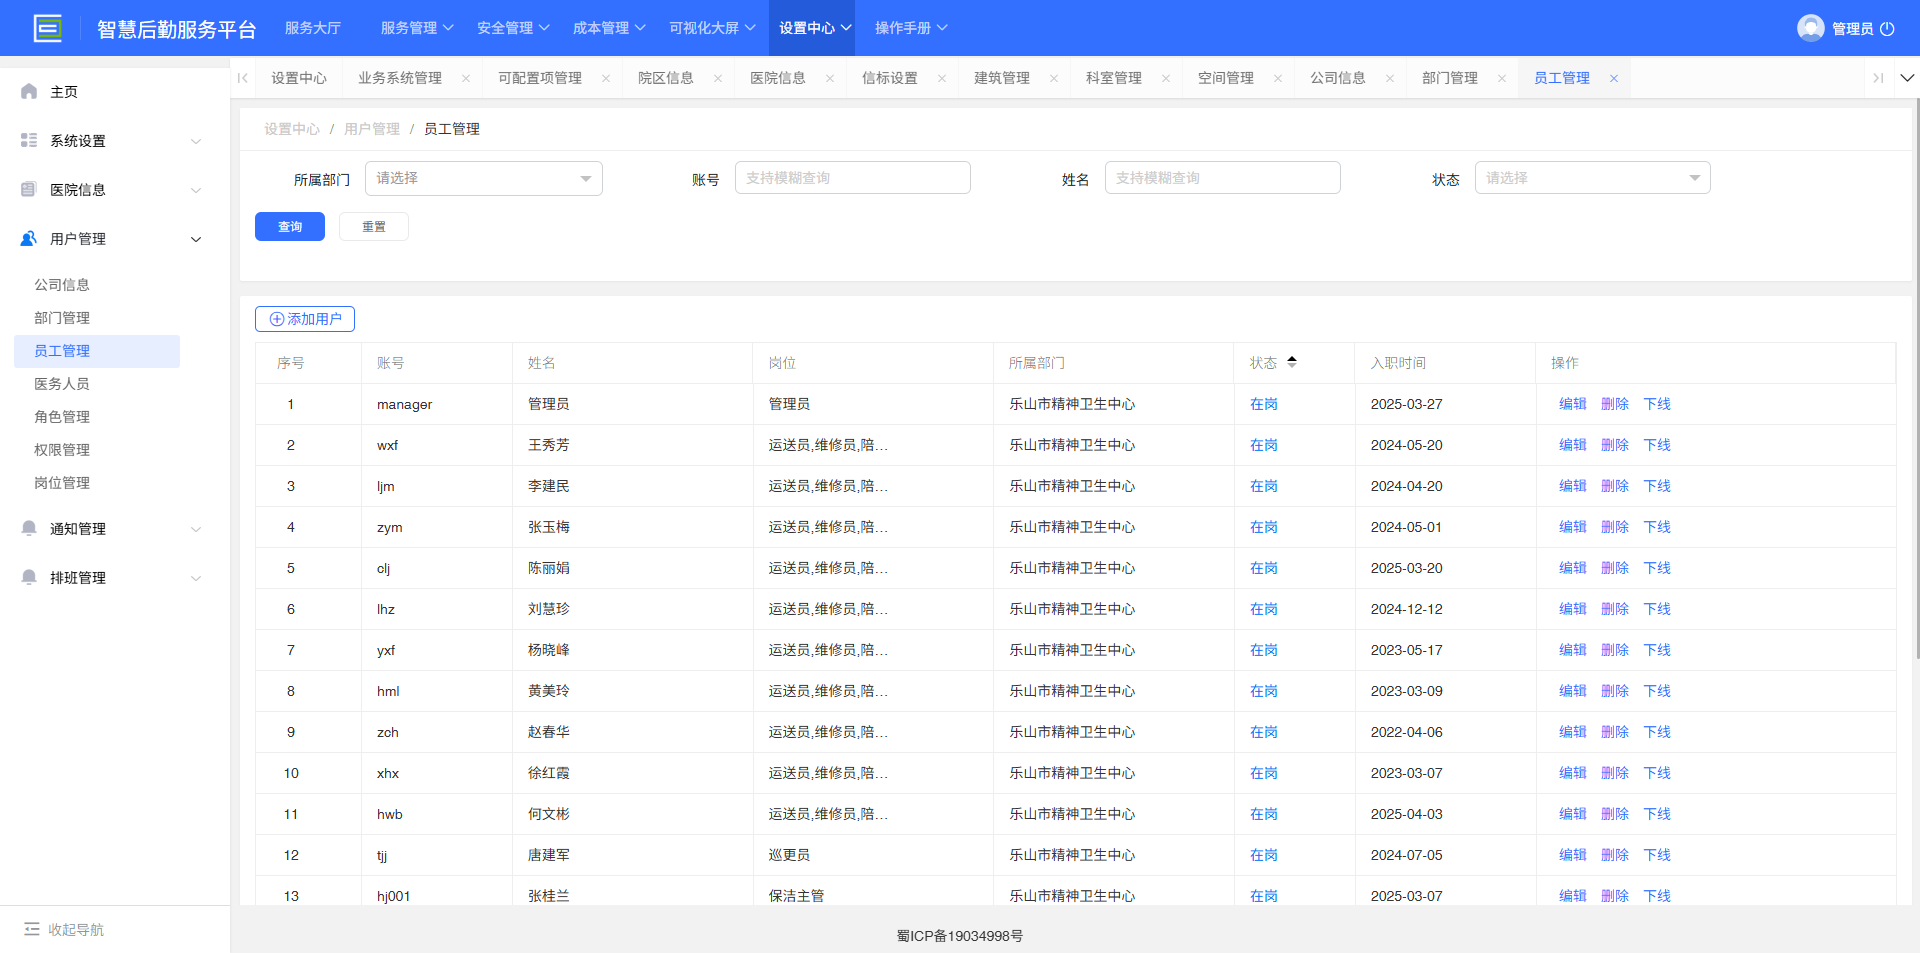The height and width of the screenshot is (953, 1920).
Task: Expand 系统设置 in the sidebar
Action: click(196, 141)
